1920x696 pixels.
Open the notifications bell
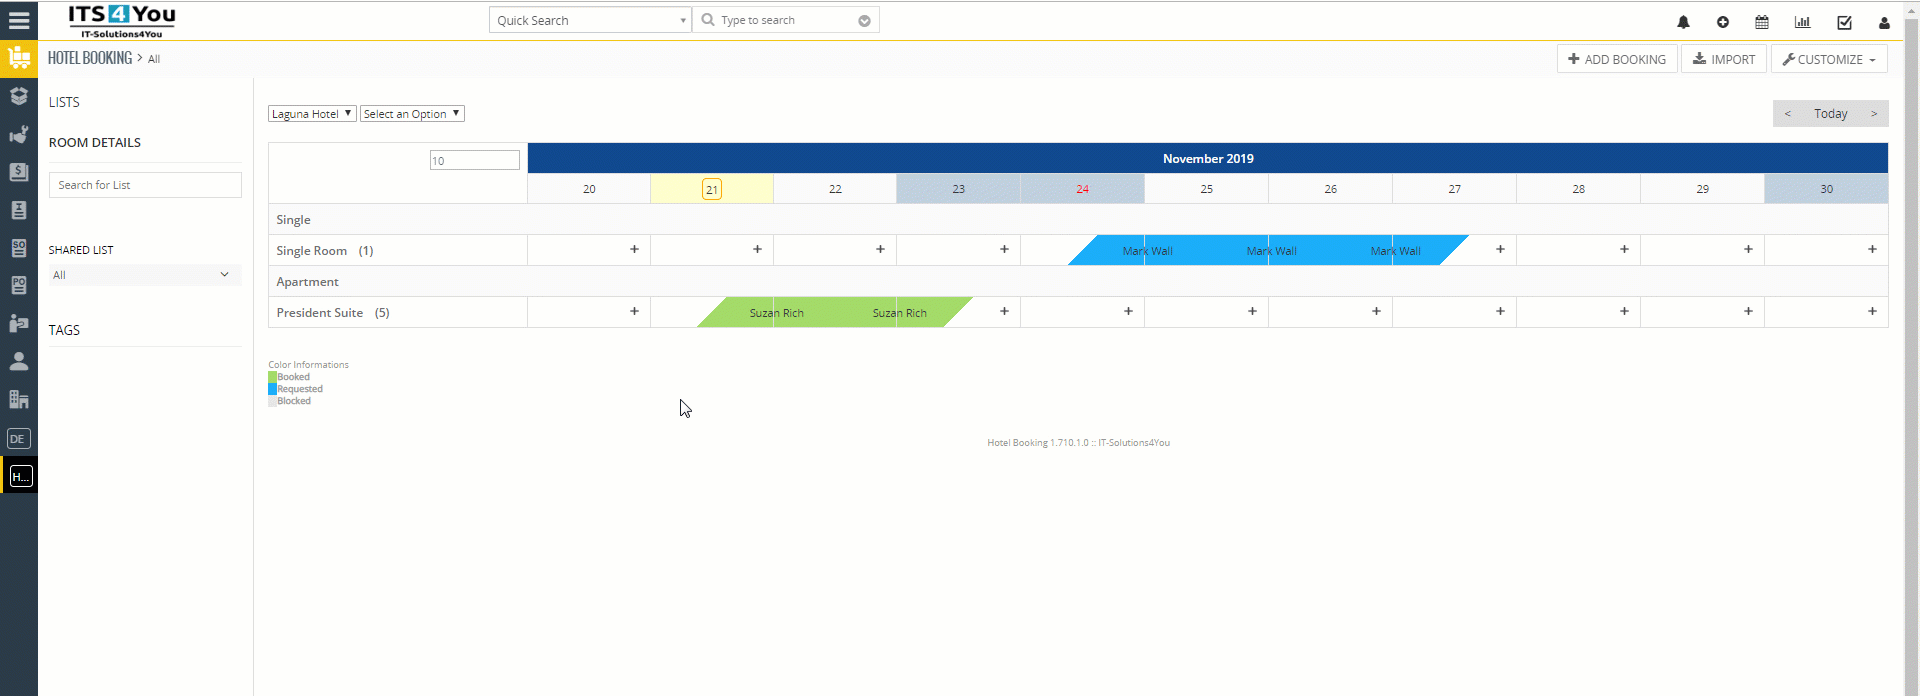(x=1683, y=22)
